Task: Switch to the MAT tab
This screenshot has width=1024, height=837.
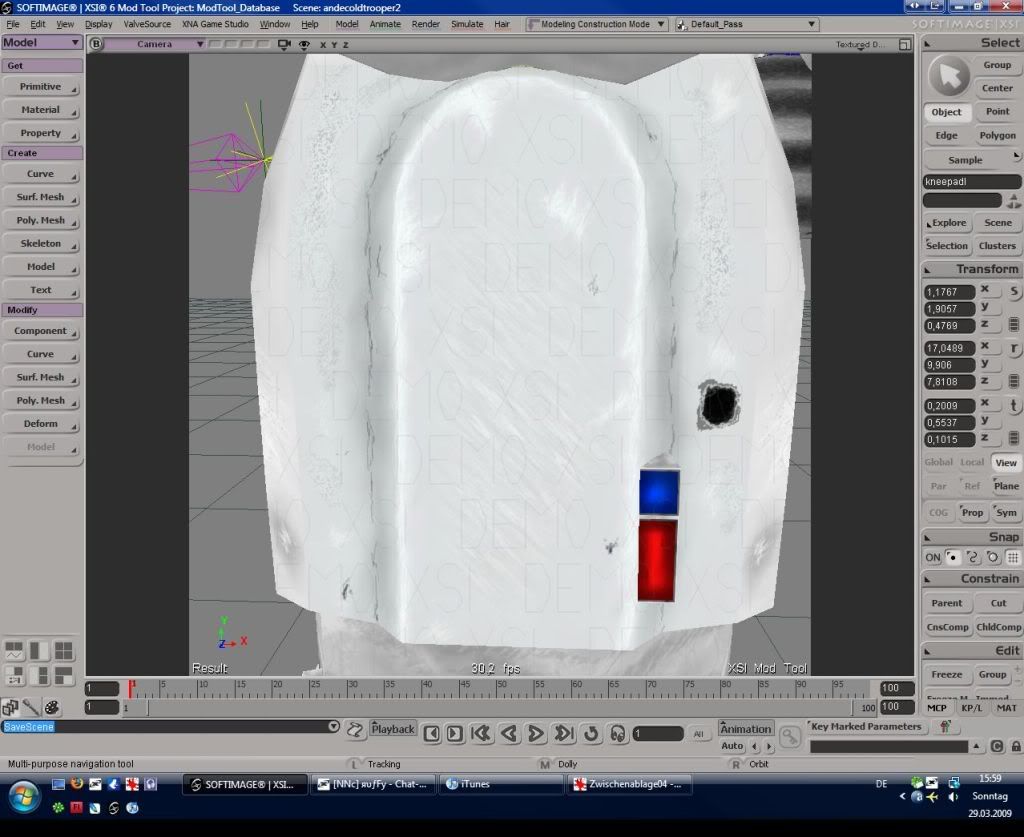Action: click(x=1006, y=708)
